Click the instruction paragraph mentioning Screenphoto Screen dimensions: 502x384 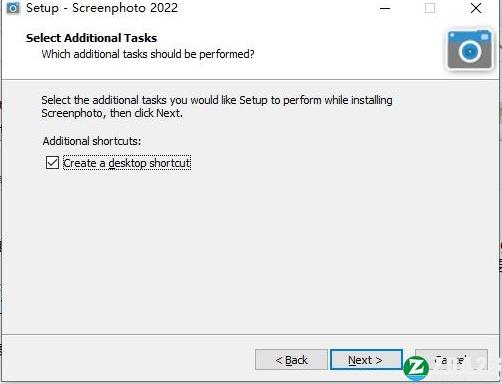(217, 107)
